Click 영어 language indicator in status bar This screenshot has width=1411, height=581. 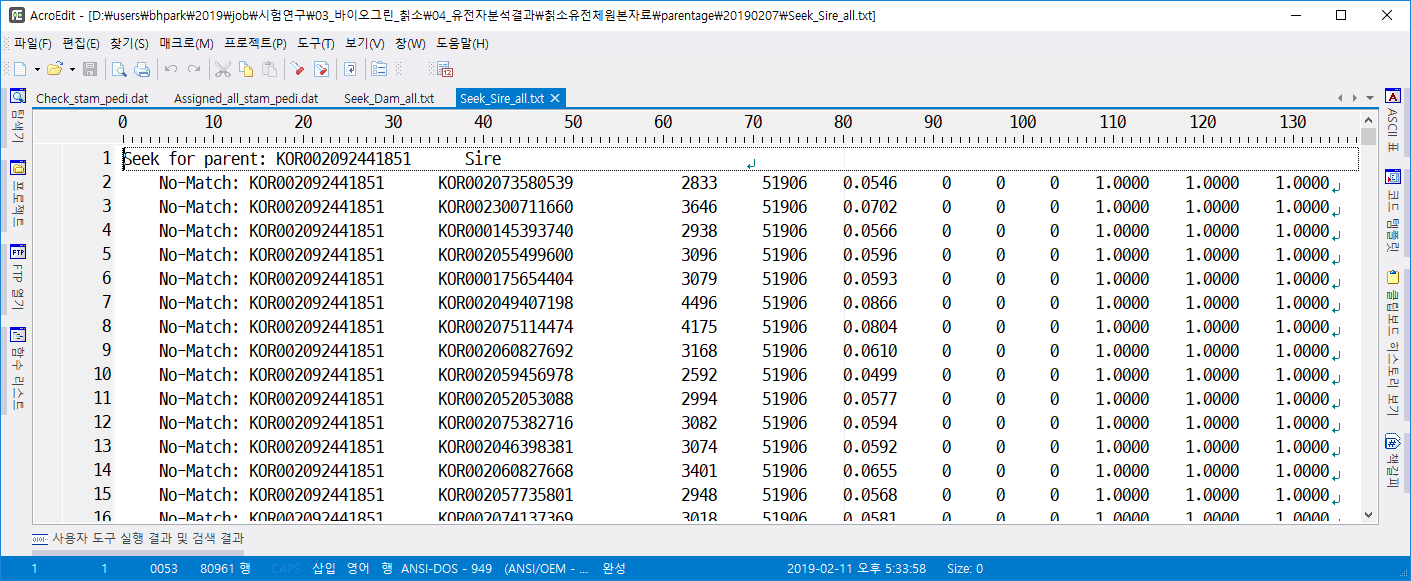[x=358, y=568]
